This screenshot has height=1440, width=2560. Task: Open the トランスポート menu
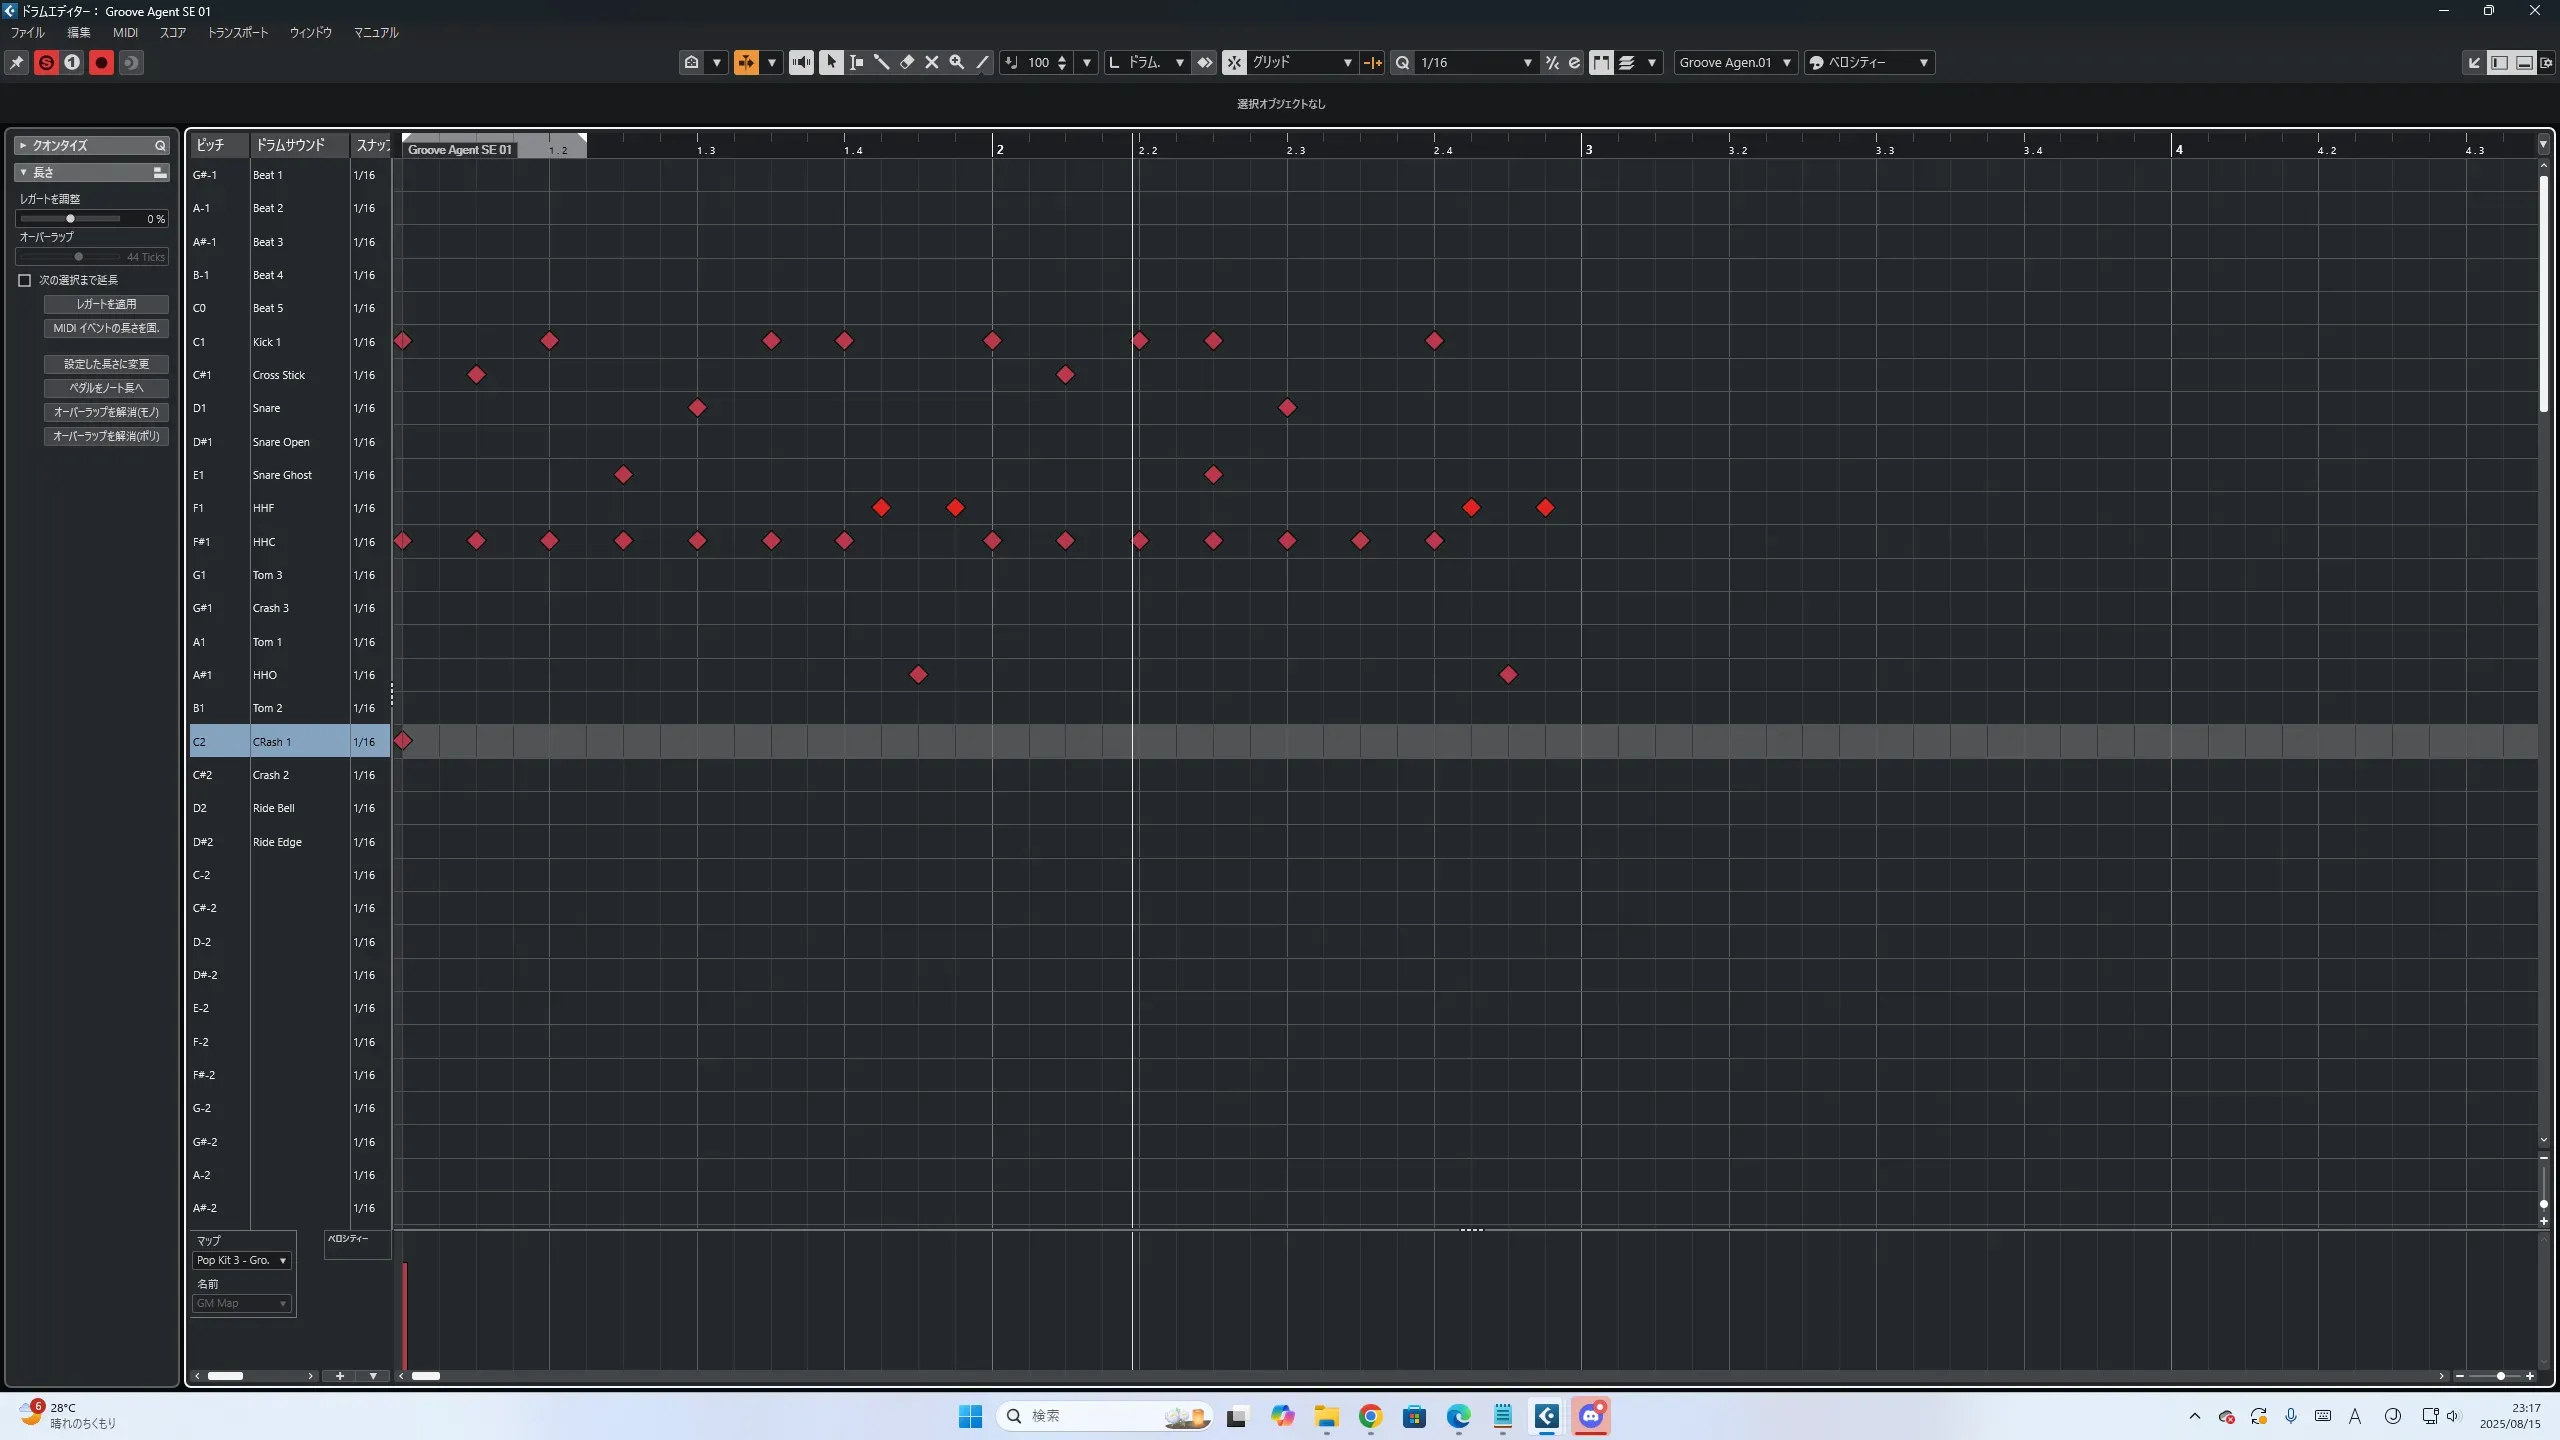point(238,32)
